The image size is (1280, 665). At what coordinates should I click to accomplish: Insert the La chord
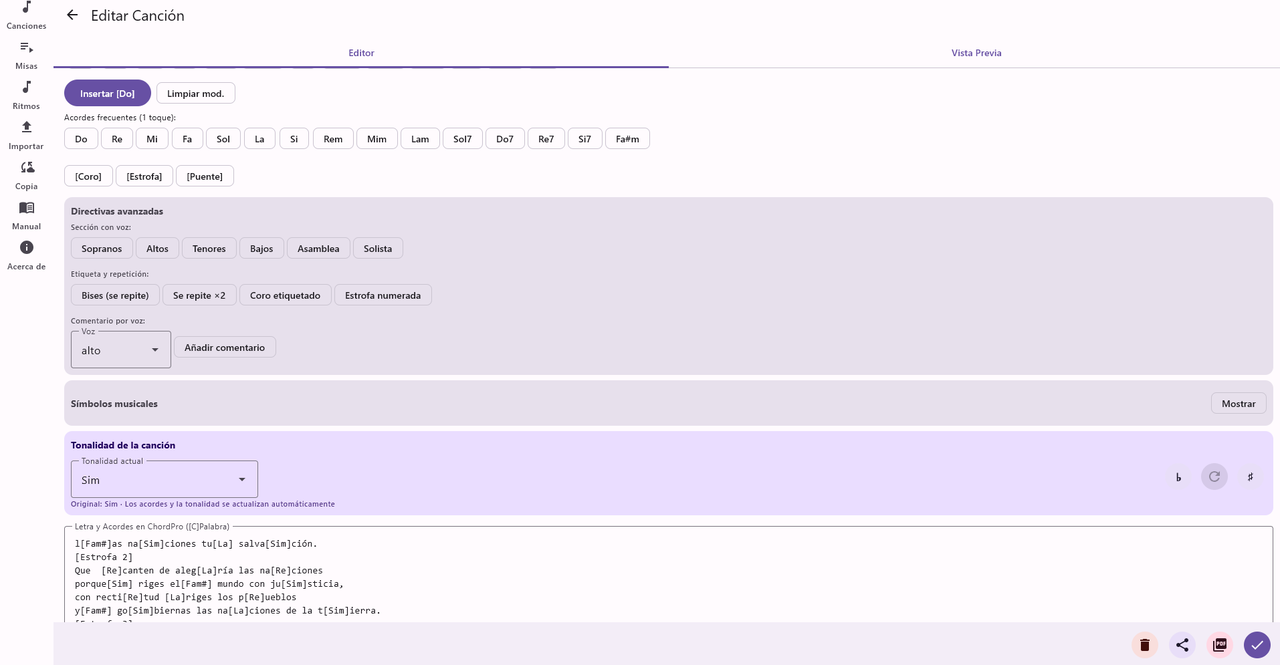[x=259, y=139]
